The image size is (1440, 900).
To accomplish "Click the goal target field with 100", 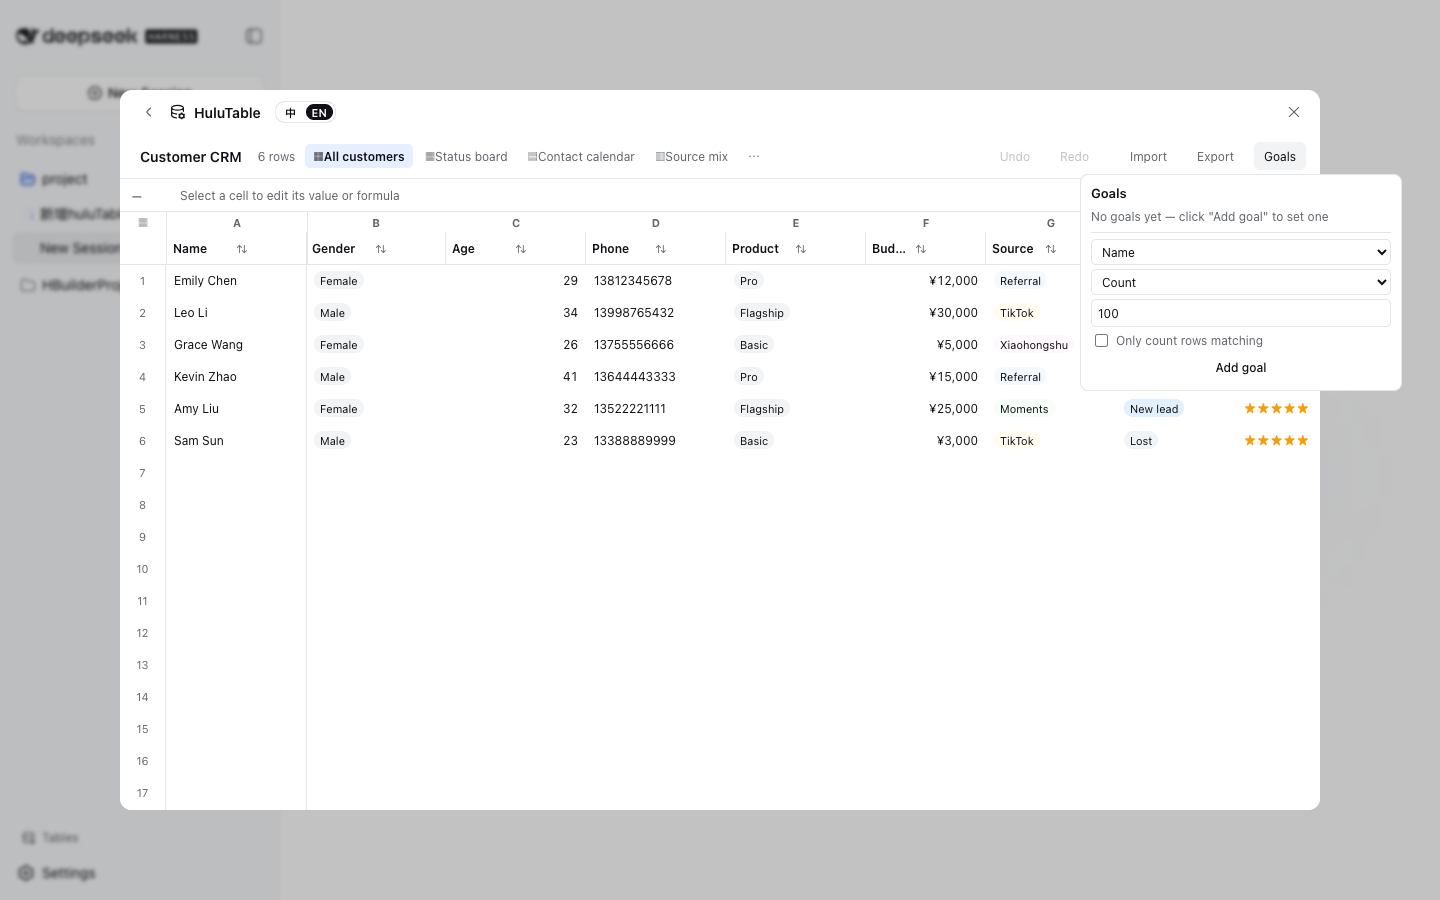I will 1240,313.
